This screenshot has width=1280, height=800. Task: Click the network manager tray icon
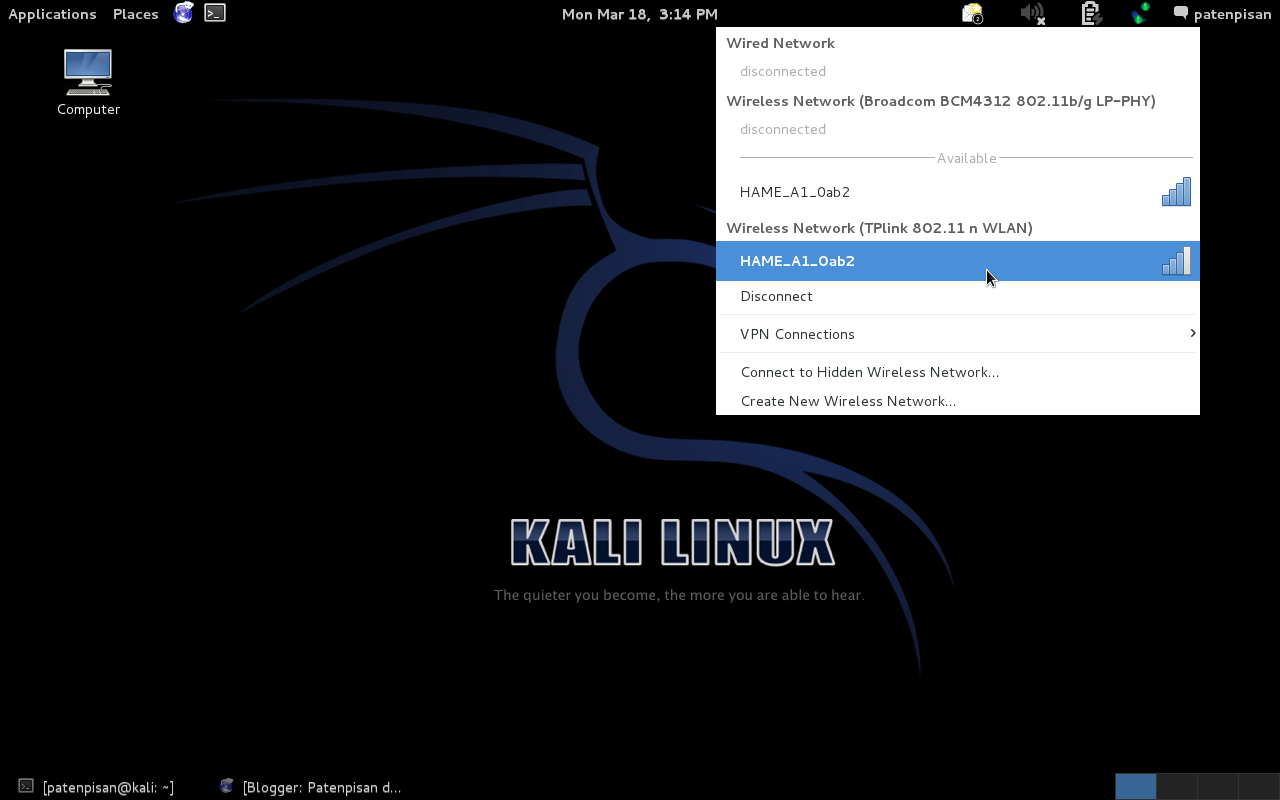(x=1140, y=13)
